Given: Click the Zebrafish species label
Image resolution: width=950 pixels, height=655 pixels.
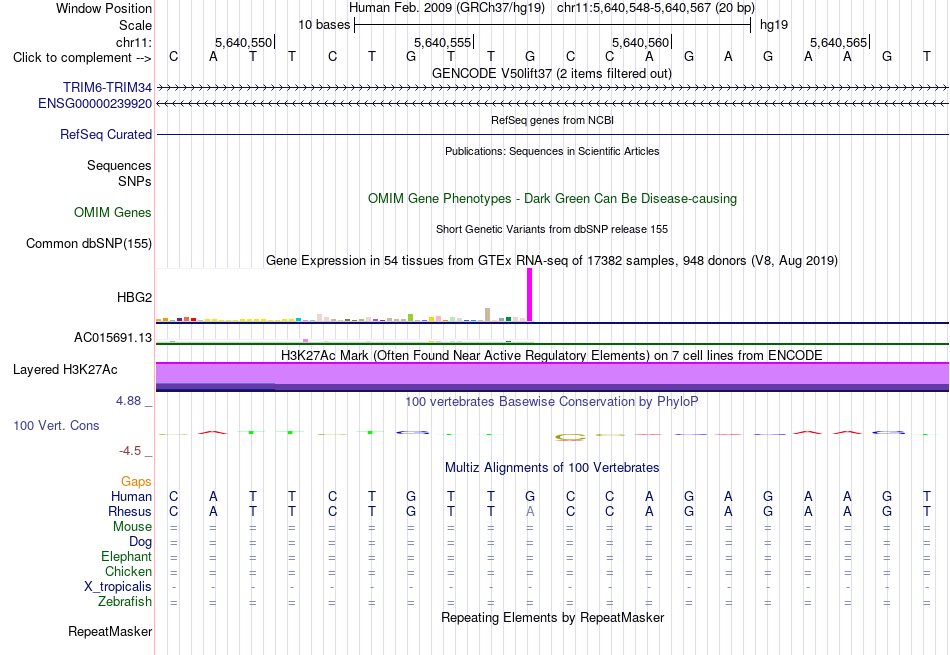Looking at the screenshot, I should (x=125, y=602).
